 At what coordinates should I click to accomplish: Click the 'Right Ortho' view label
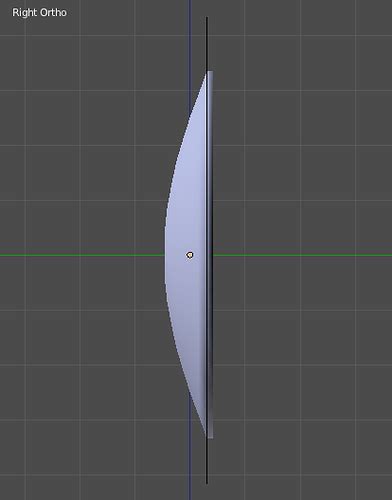[x=39, y=13]
